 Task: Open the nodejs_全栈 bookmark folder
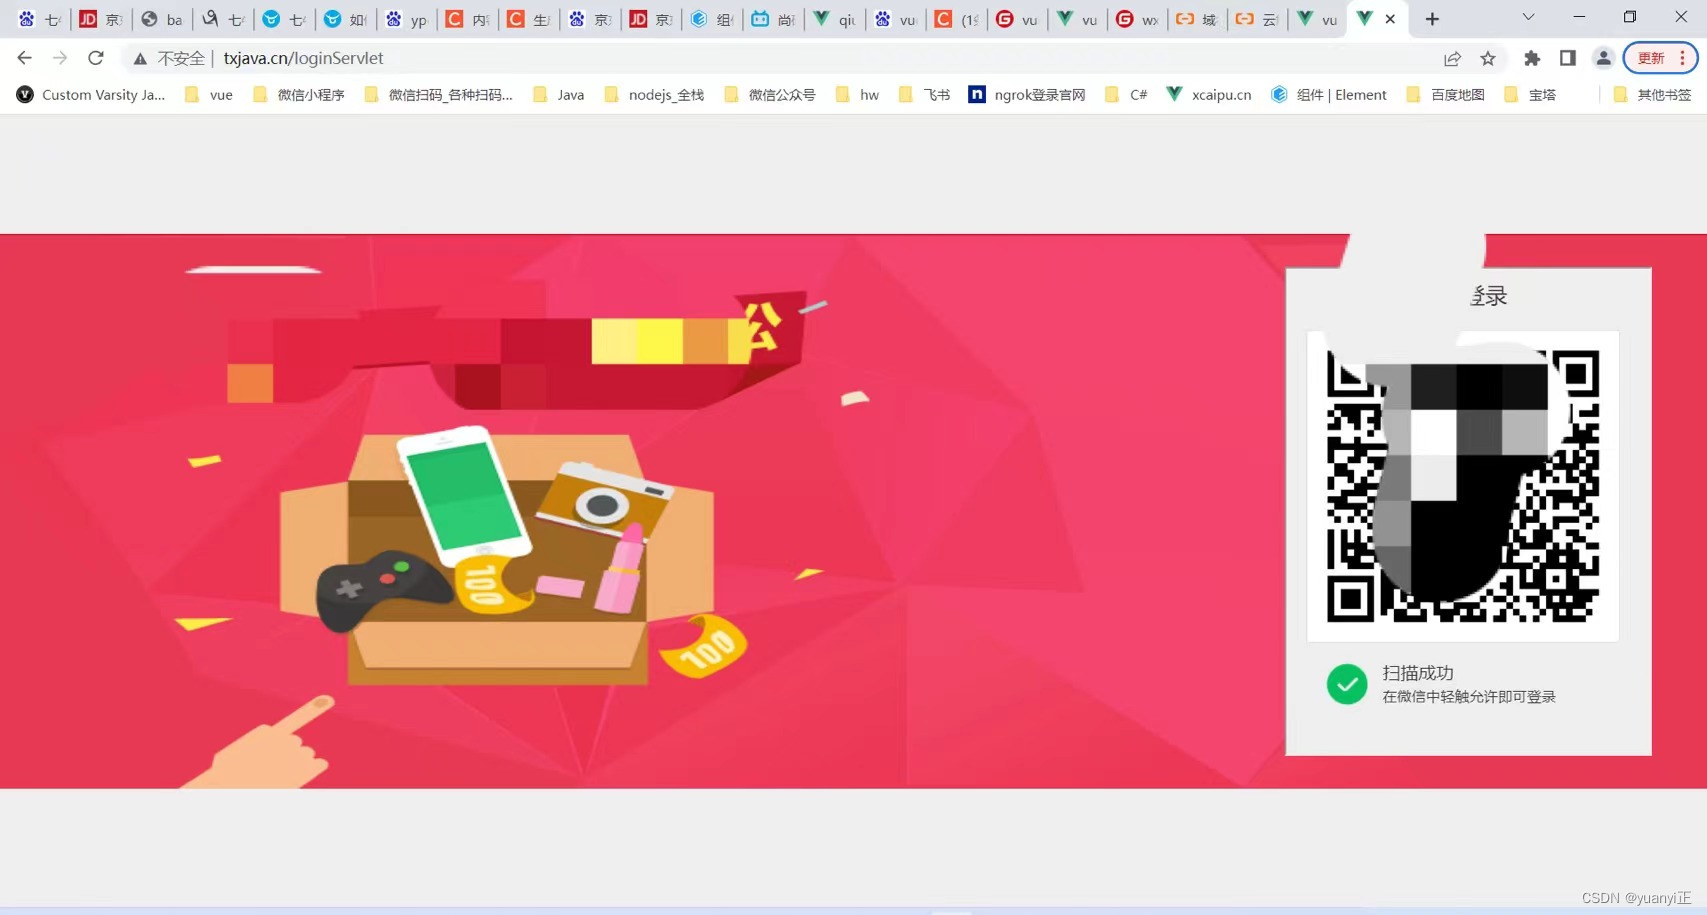654,95
